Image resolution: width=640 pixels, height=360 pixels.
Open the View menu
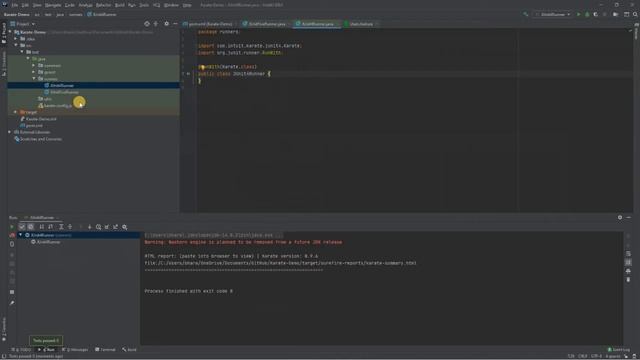tap(37, 5)
